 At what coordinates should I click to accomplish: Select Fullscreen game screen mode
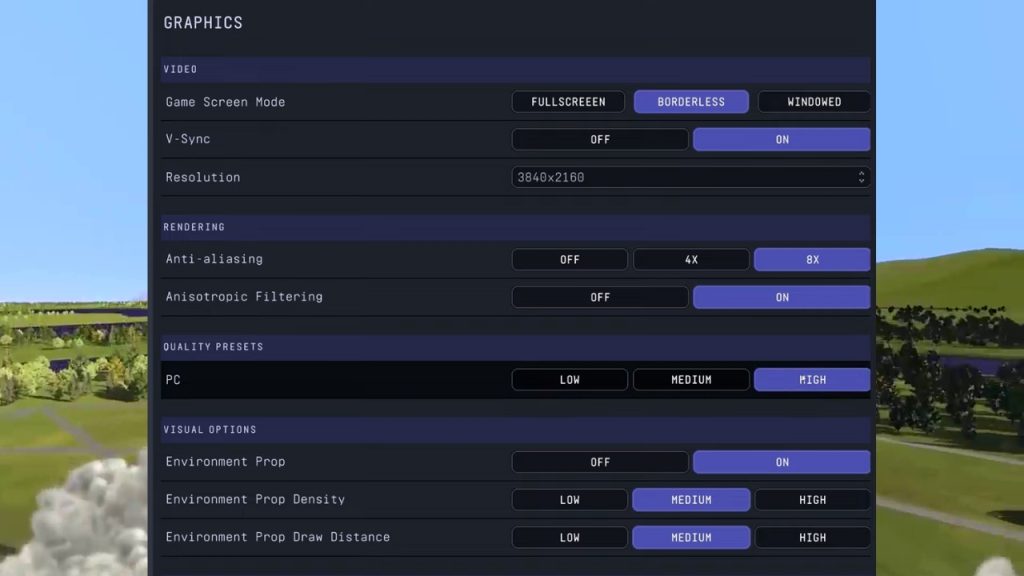point(568,102)
